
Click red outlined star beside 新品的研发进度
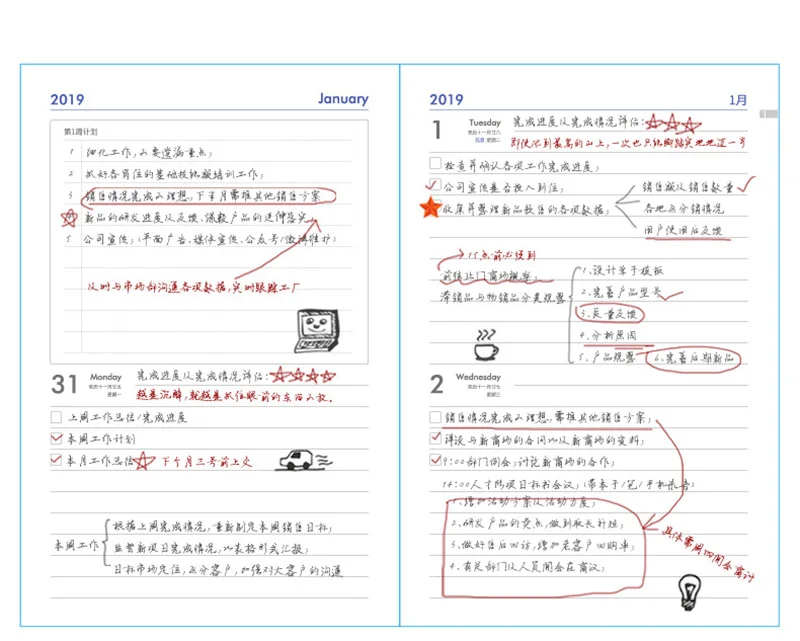click(x=69, y=218)
